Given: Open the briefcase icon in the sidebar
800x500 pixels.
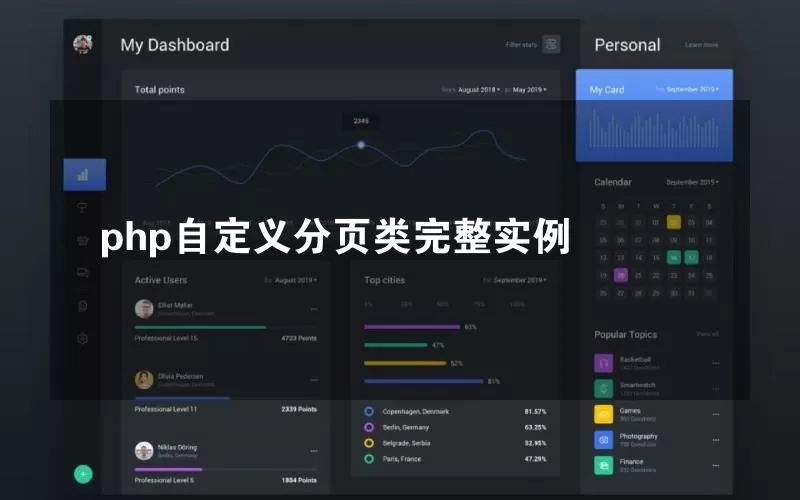Looking at the screenshot, I should coord(82,240).
